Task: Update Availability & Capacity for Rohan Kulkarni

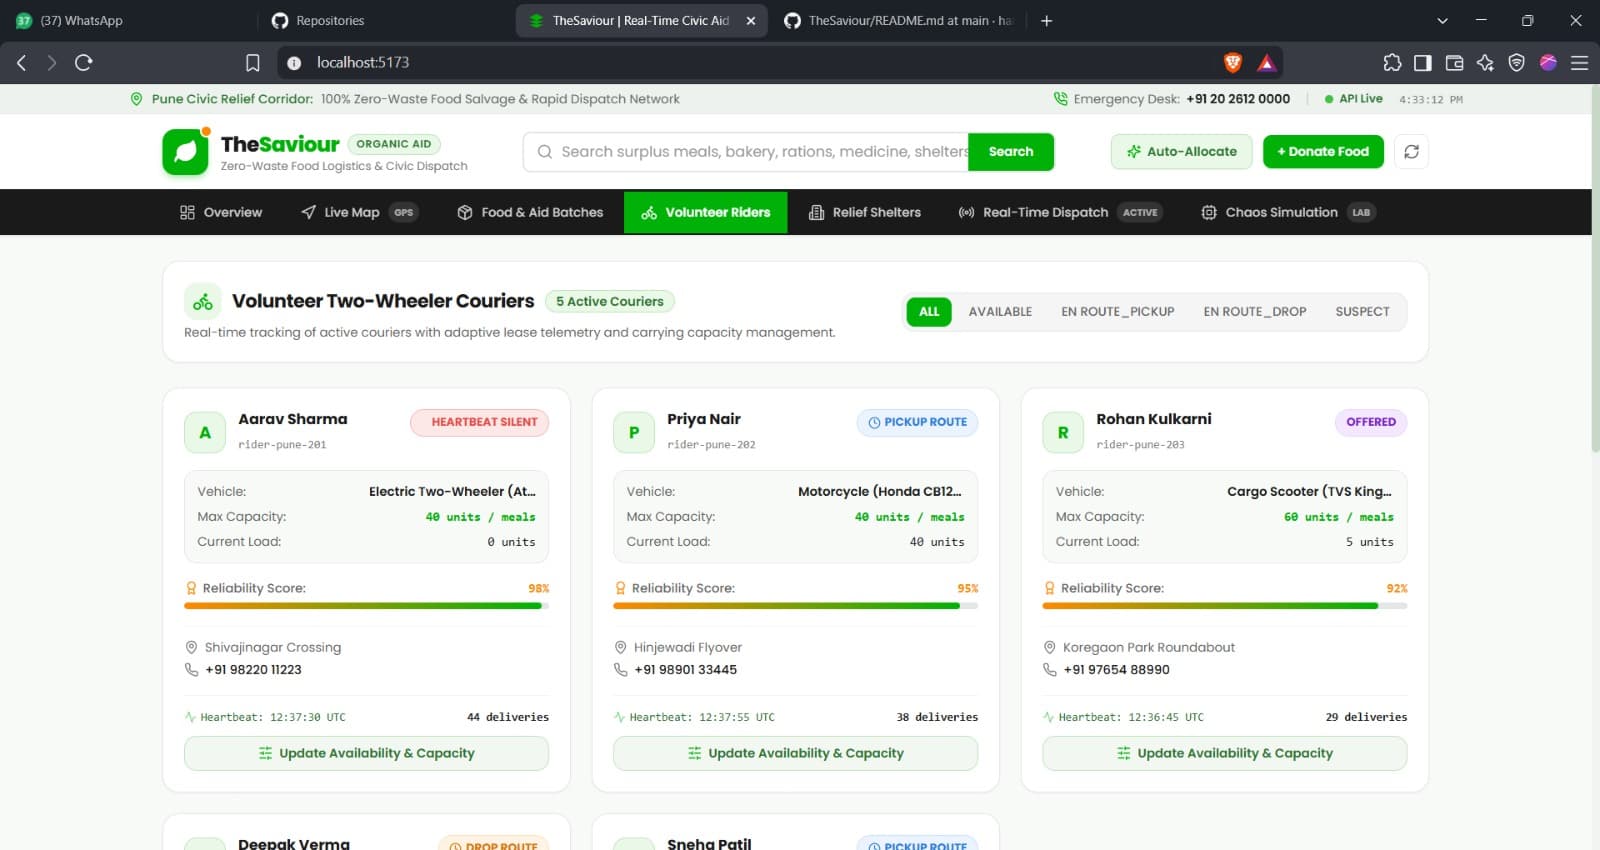Action: tap(1224, 753)
